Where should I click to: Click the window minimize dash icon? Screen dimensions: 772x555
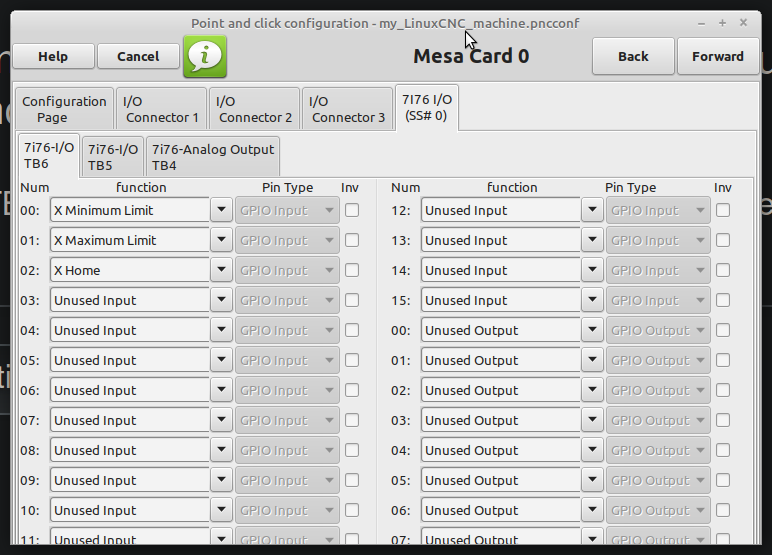(701, 24)
